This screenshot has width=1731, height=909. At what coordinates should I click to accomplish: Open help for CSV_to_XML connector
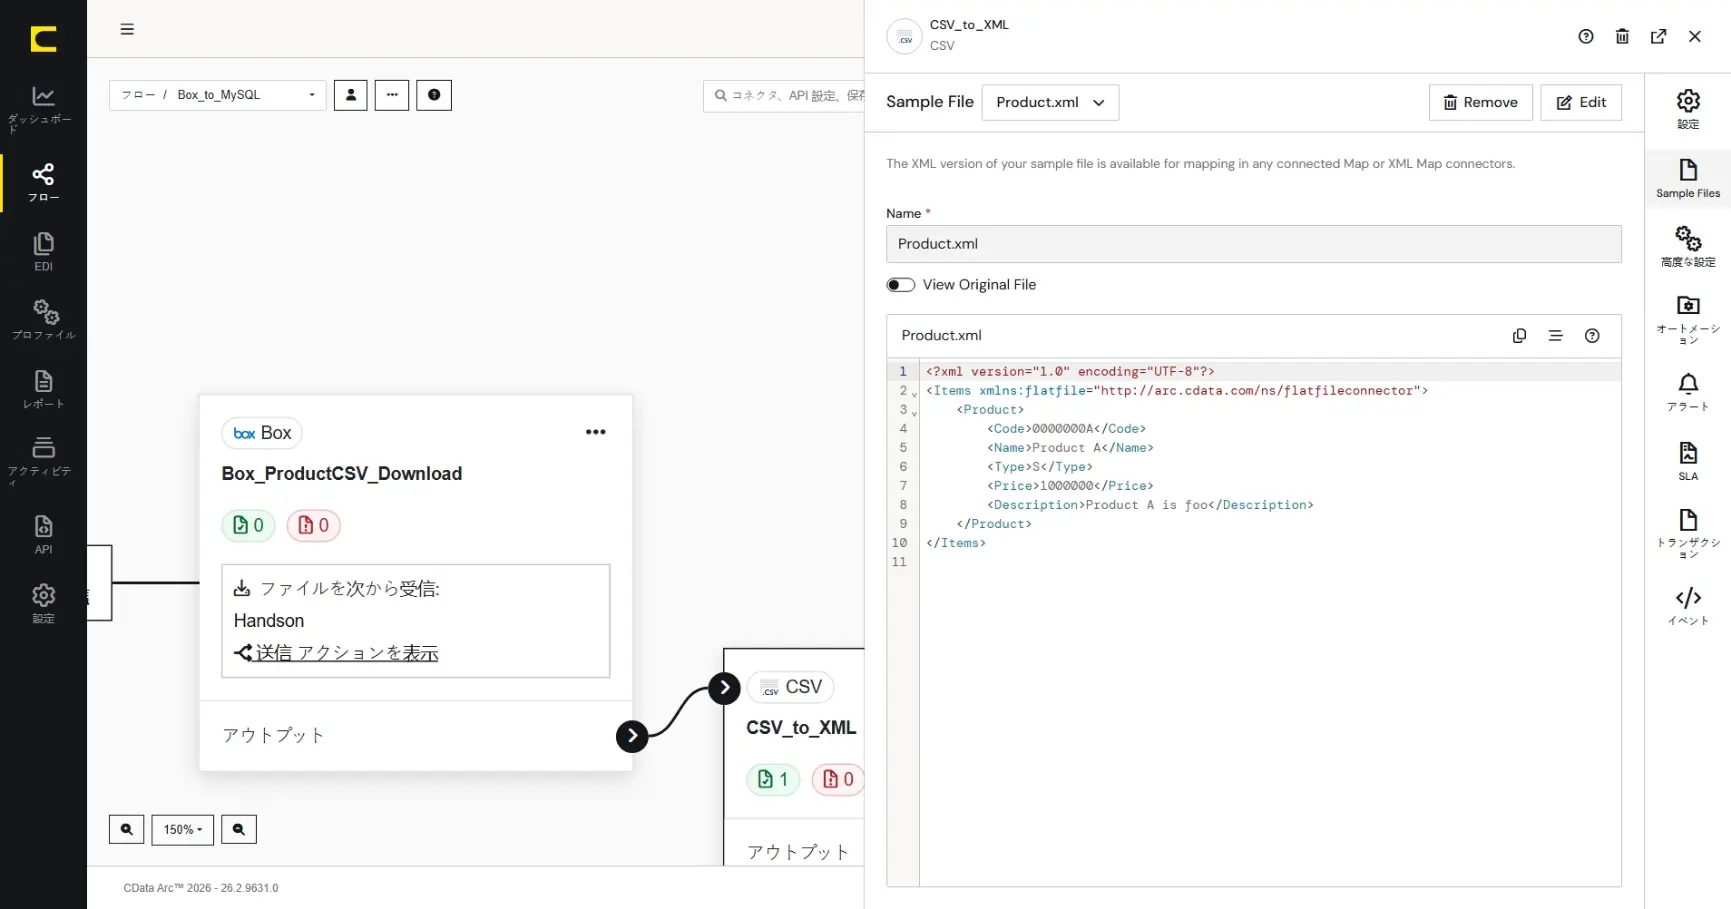point(1586,36)
